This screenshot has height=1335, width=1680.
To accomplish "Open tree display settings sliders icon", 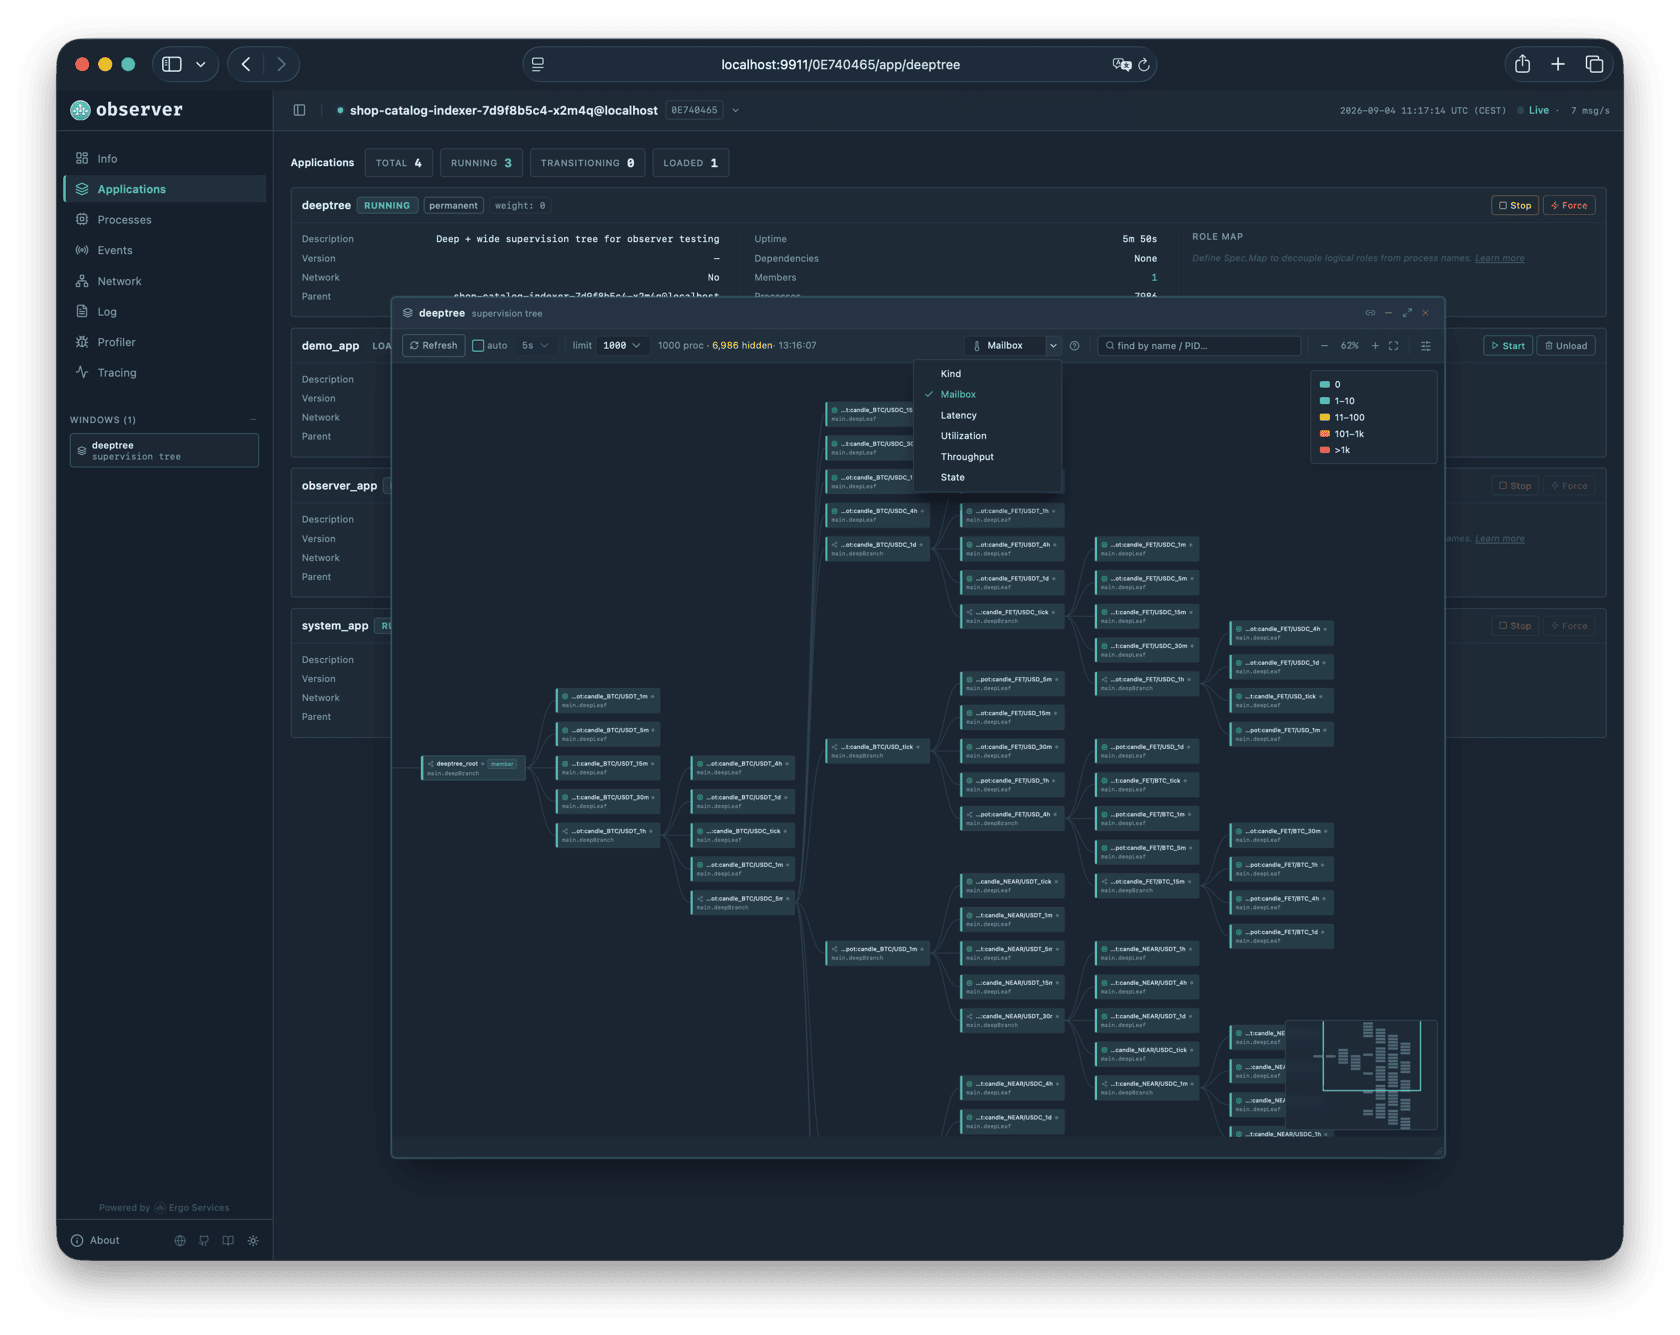I will tap(1426, 346).
